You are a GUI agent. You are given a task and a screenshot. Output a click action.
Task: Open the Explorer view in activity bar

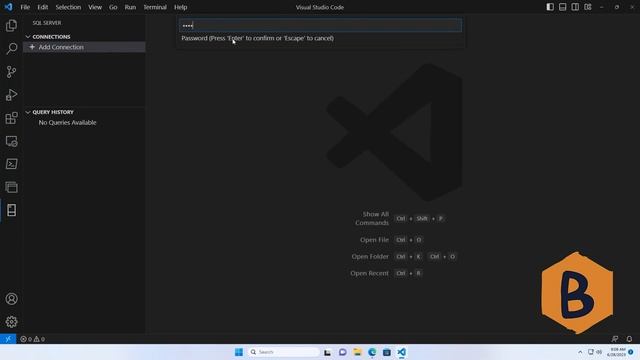pyautogui.click(x=11, y=25)
